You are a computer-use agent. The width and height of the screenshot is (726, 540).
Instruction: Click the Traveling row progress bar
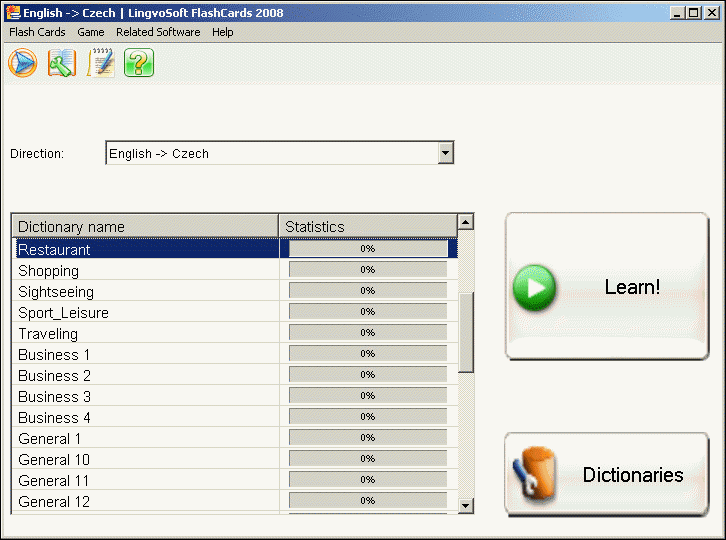tap(368, 333)
